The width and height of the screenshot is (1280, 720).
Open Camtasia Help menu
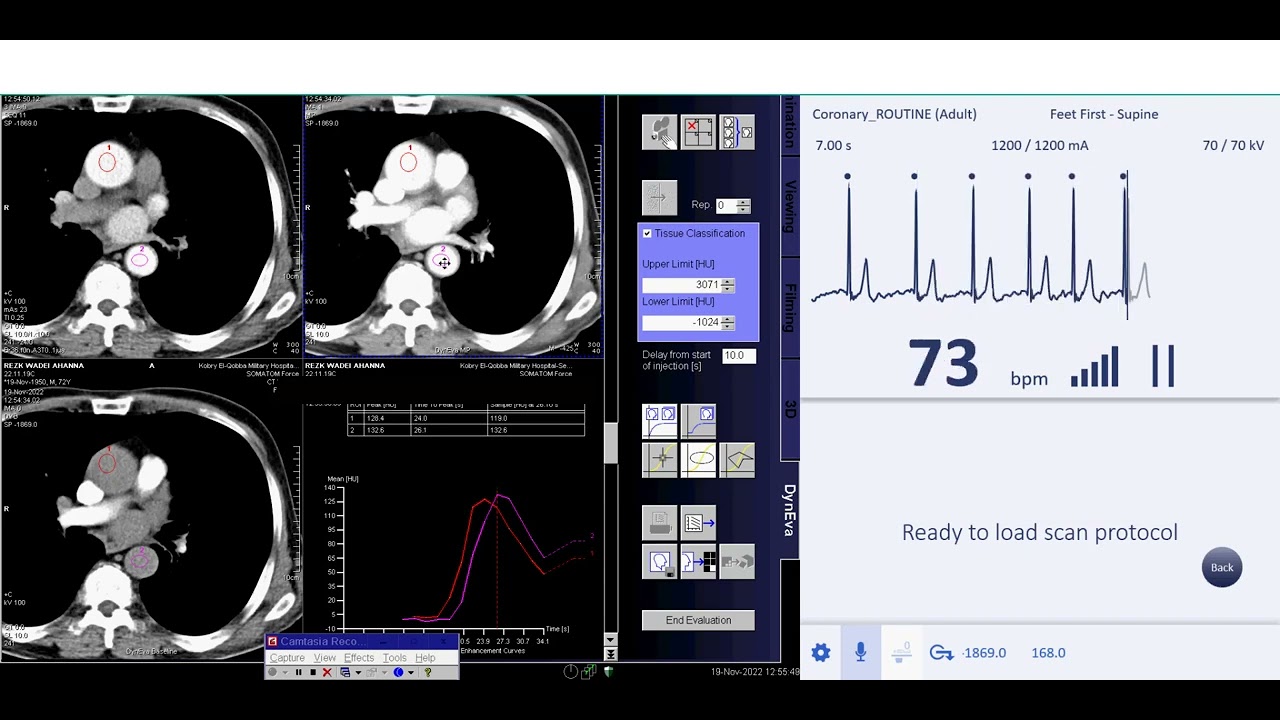pyautogui.click(x=425, y=658)
